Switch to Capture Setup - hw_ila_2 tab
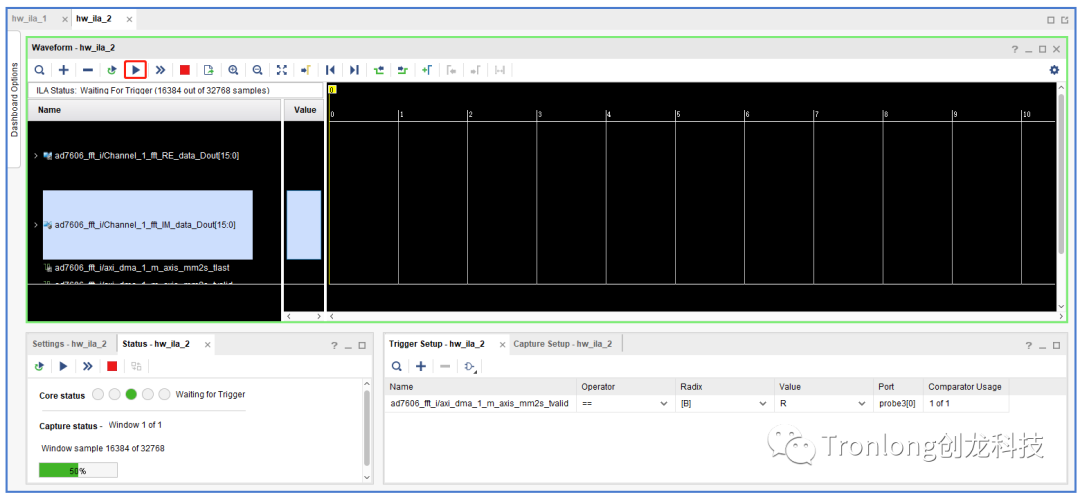 [x=562, y=344]
